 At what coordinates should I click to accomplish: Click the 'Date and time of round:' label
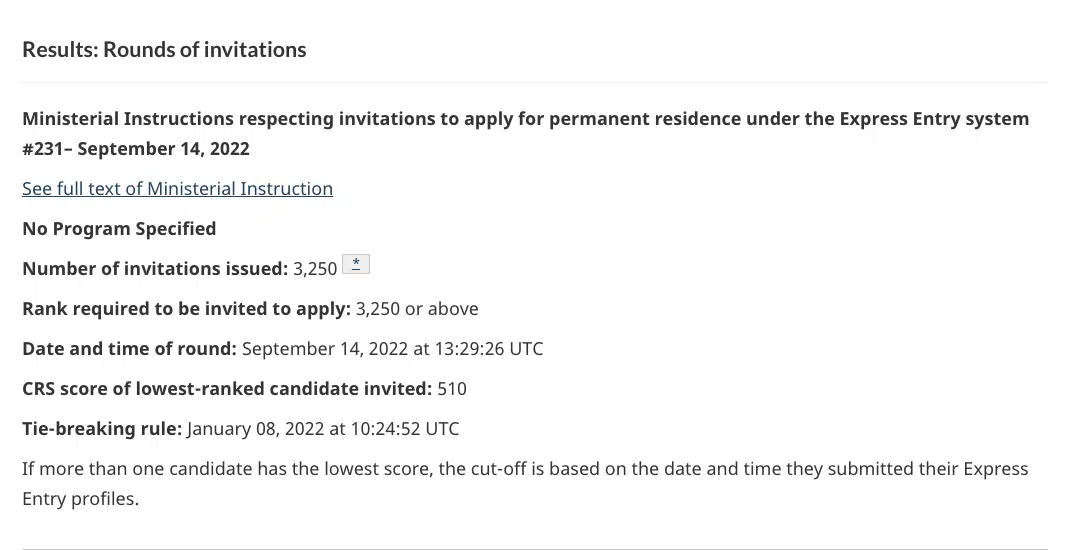pyautogui.click(x=129, y=349)
